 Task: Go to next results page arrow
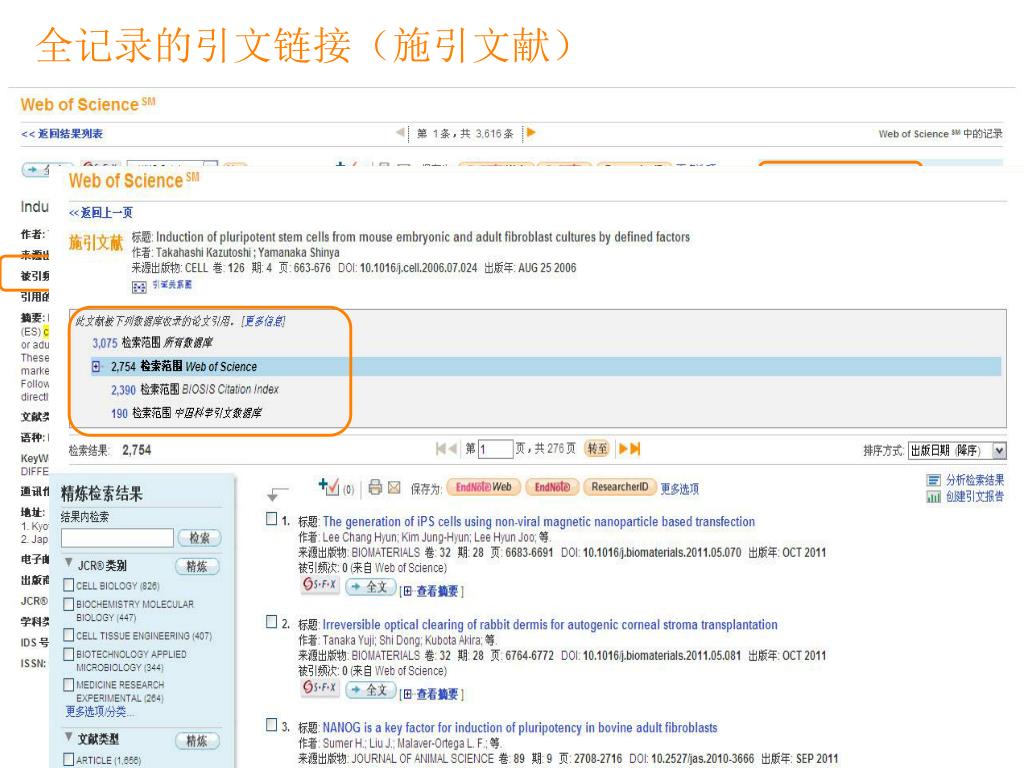624,450
